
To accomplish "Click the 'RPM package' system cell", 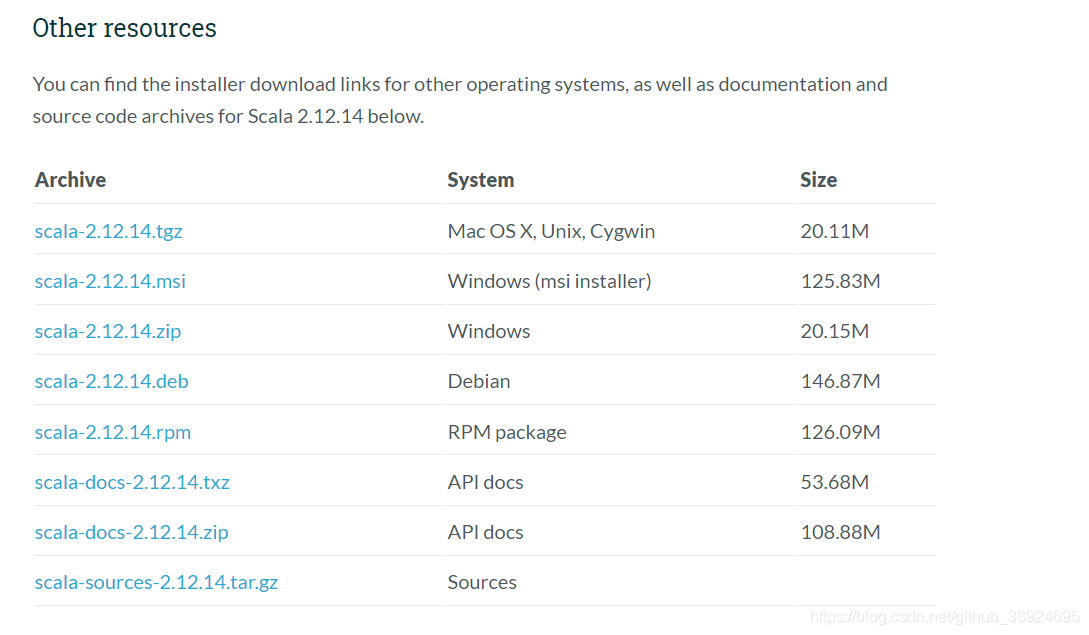I will click(x=507, y=432).
